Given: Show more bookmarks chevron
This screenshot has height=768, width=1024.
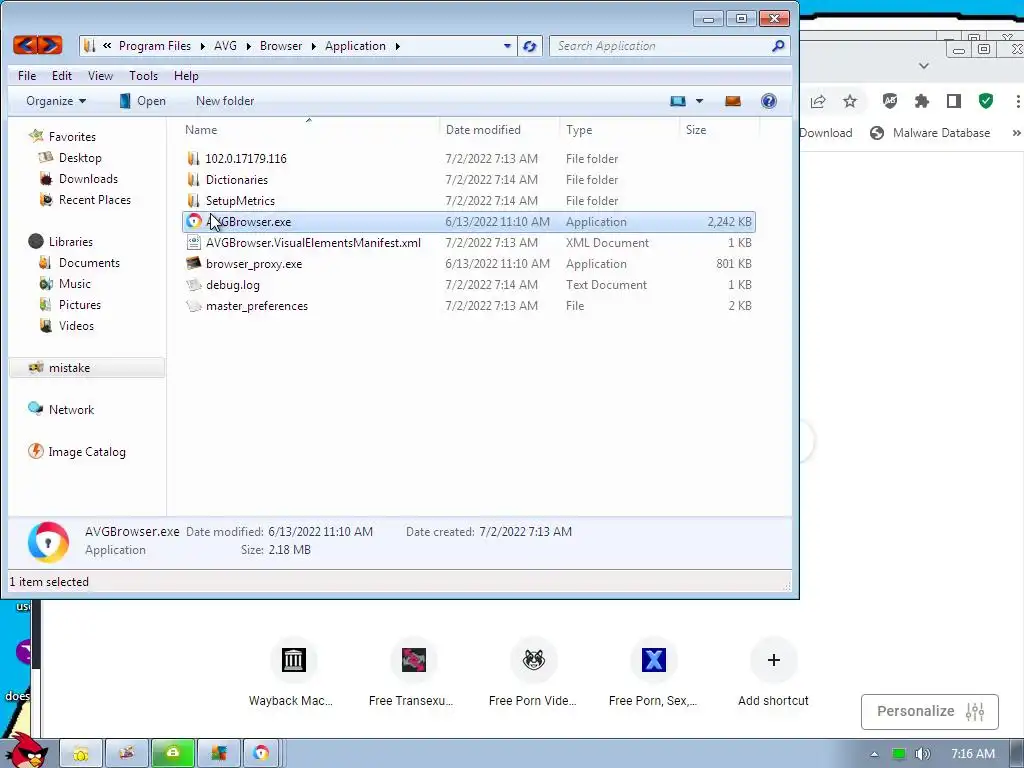Looking at the screenshot, I should click(x=1016, y=133).
